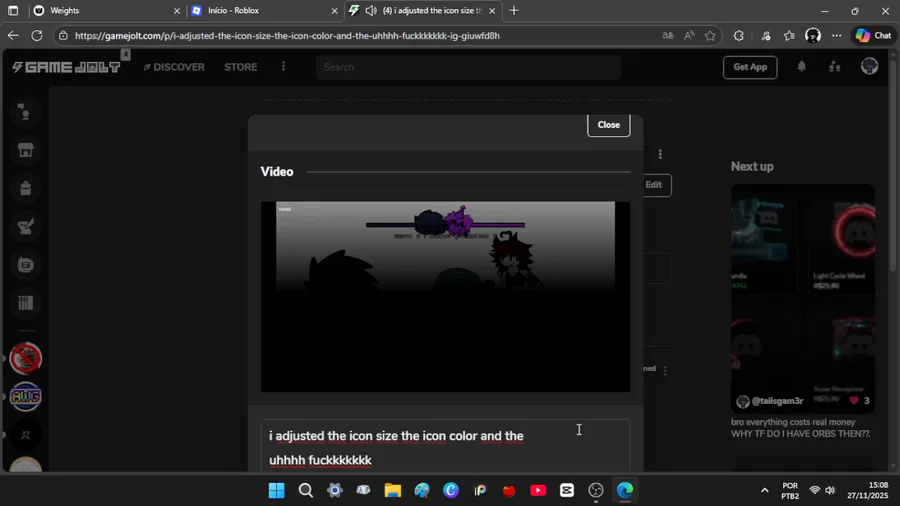The height and width of the screenshot is (506, 900).
Task: Switch to the Início - Roblox tab
Action: (264, 10)
